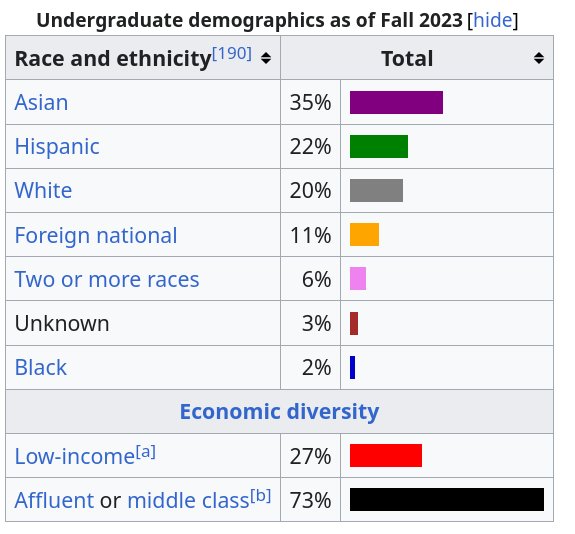Open the Asian link

(41, 102)
